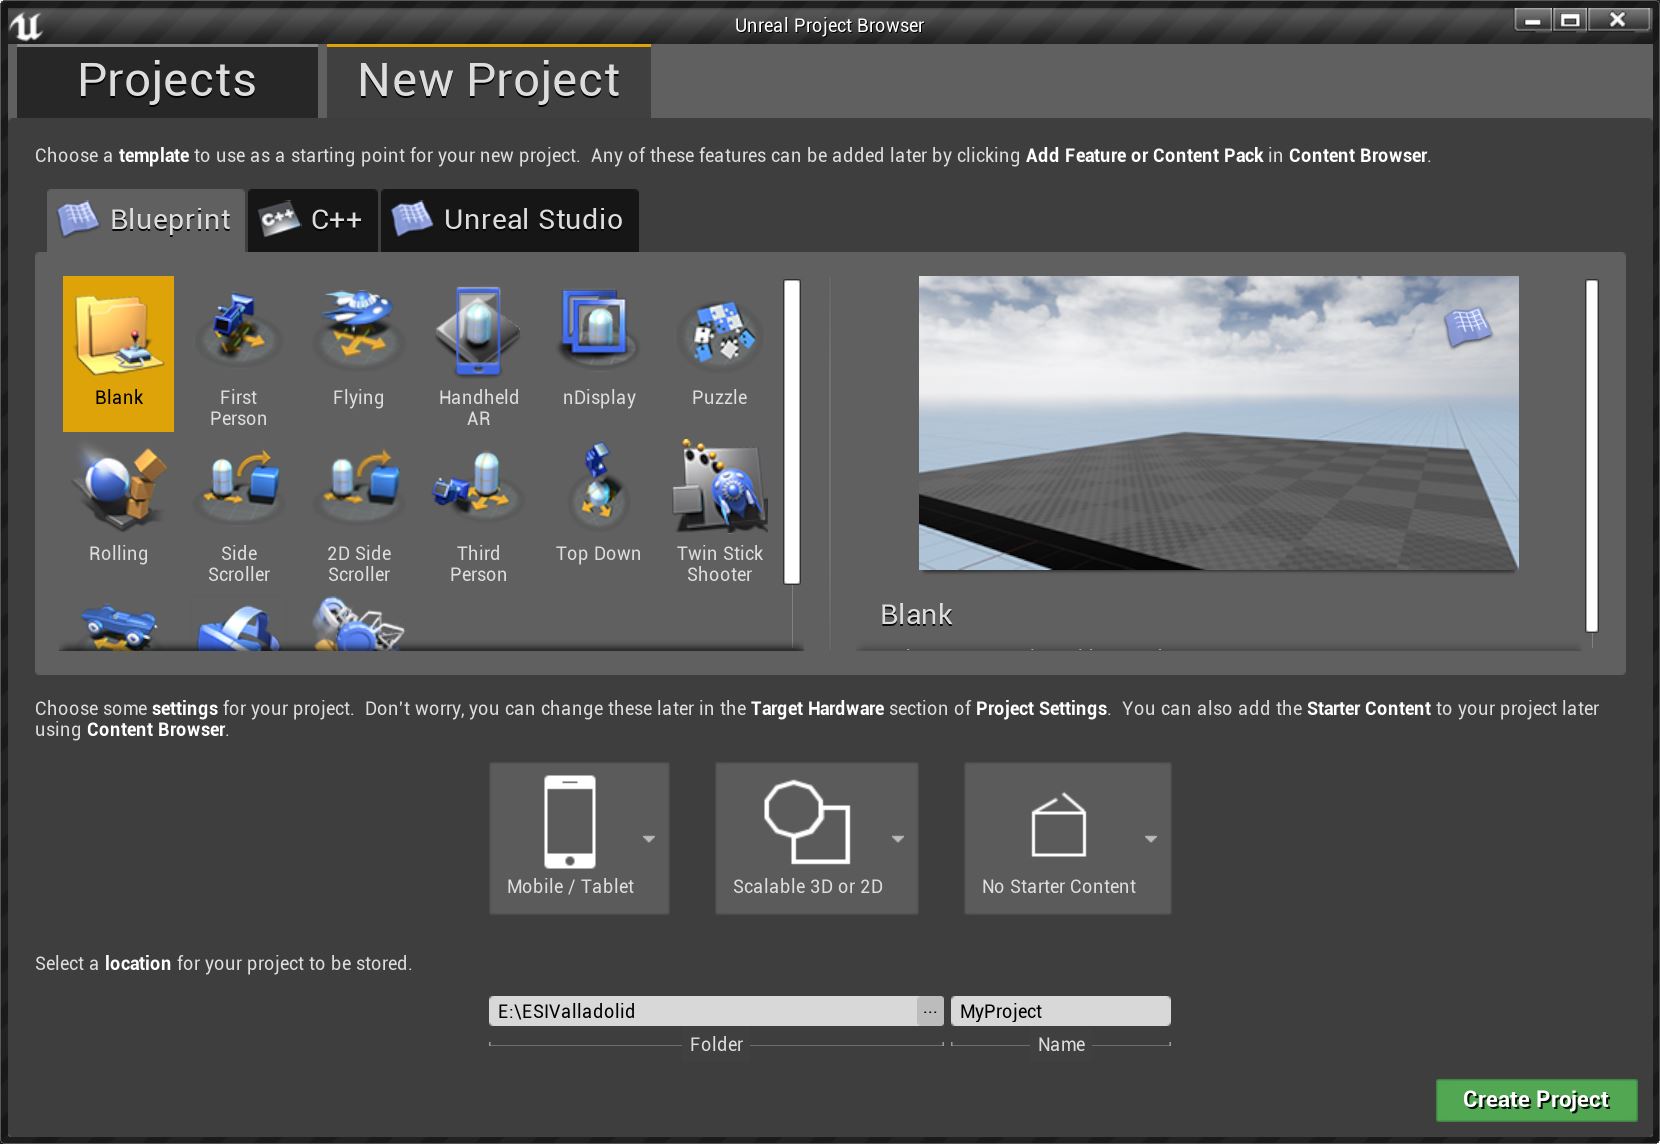Browse for a project folder location
Viewport: 1660px width, 1144px height.
(930, 1010)
